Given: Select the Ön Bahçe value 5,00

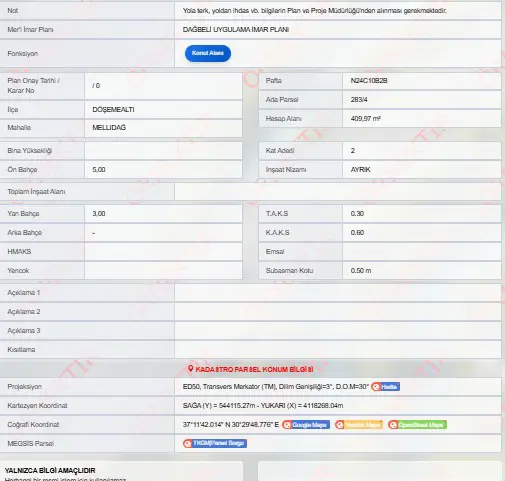Looking at the screenshot, I should (x=99, y=170).
